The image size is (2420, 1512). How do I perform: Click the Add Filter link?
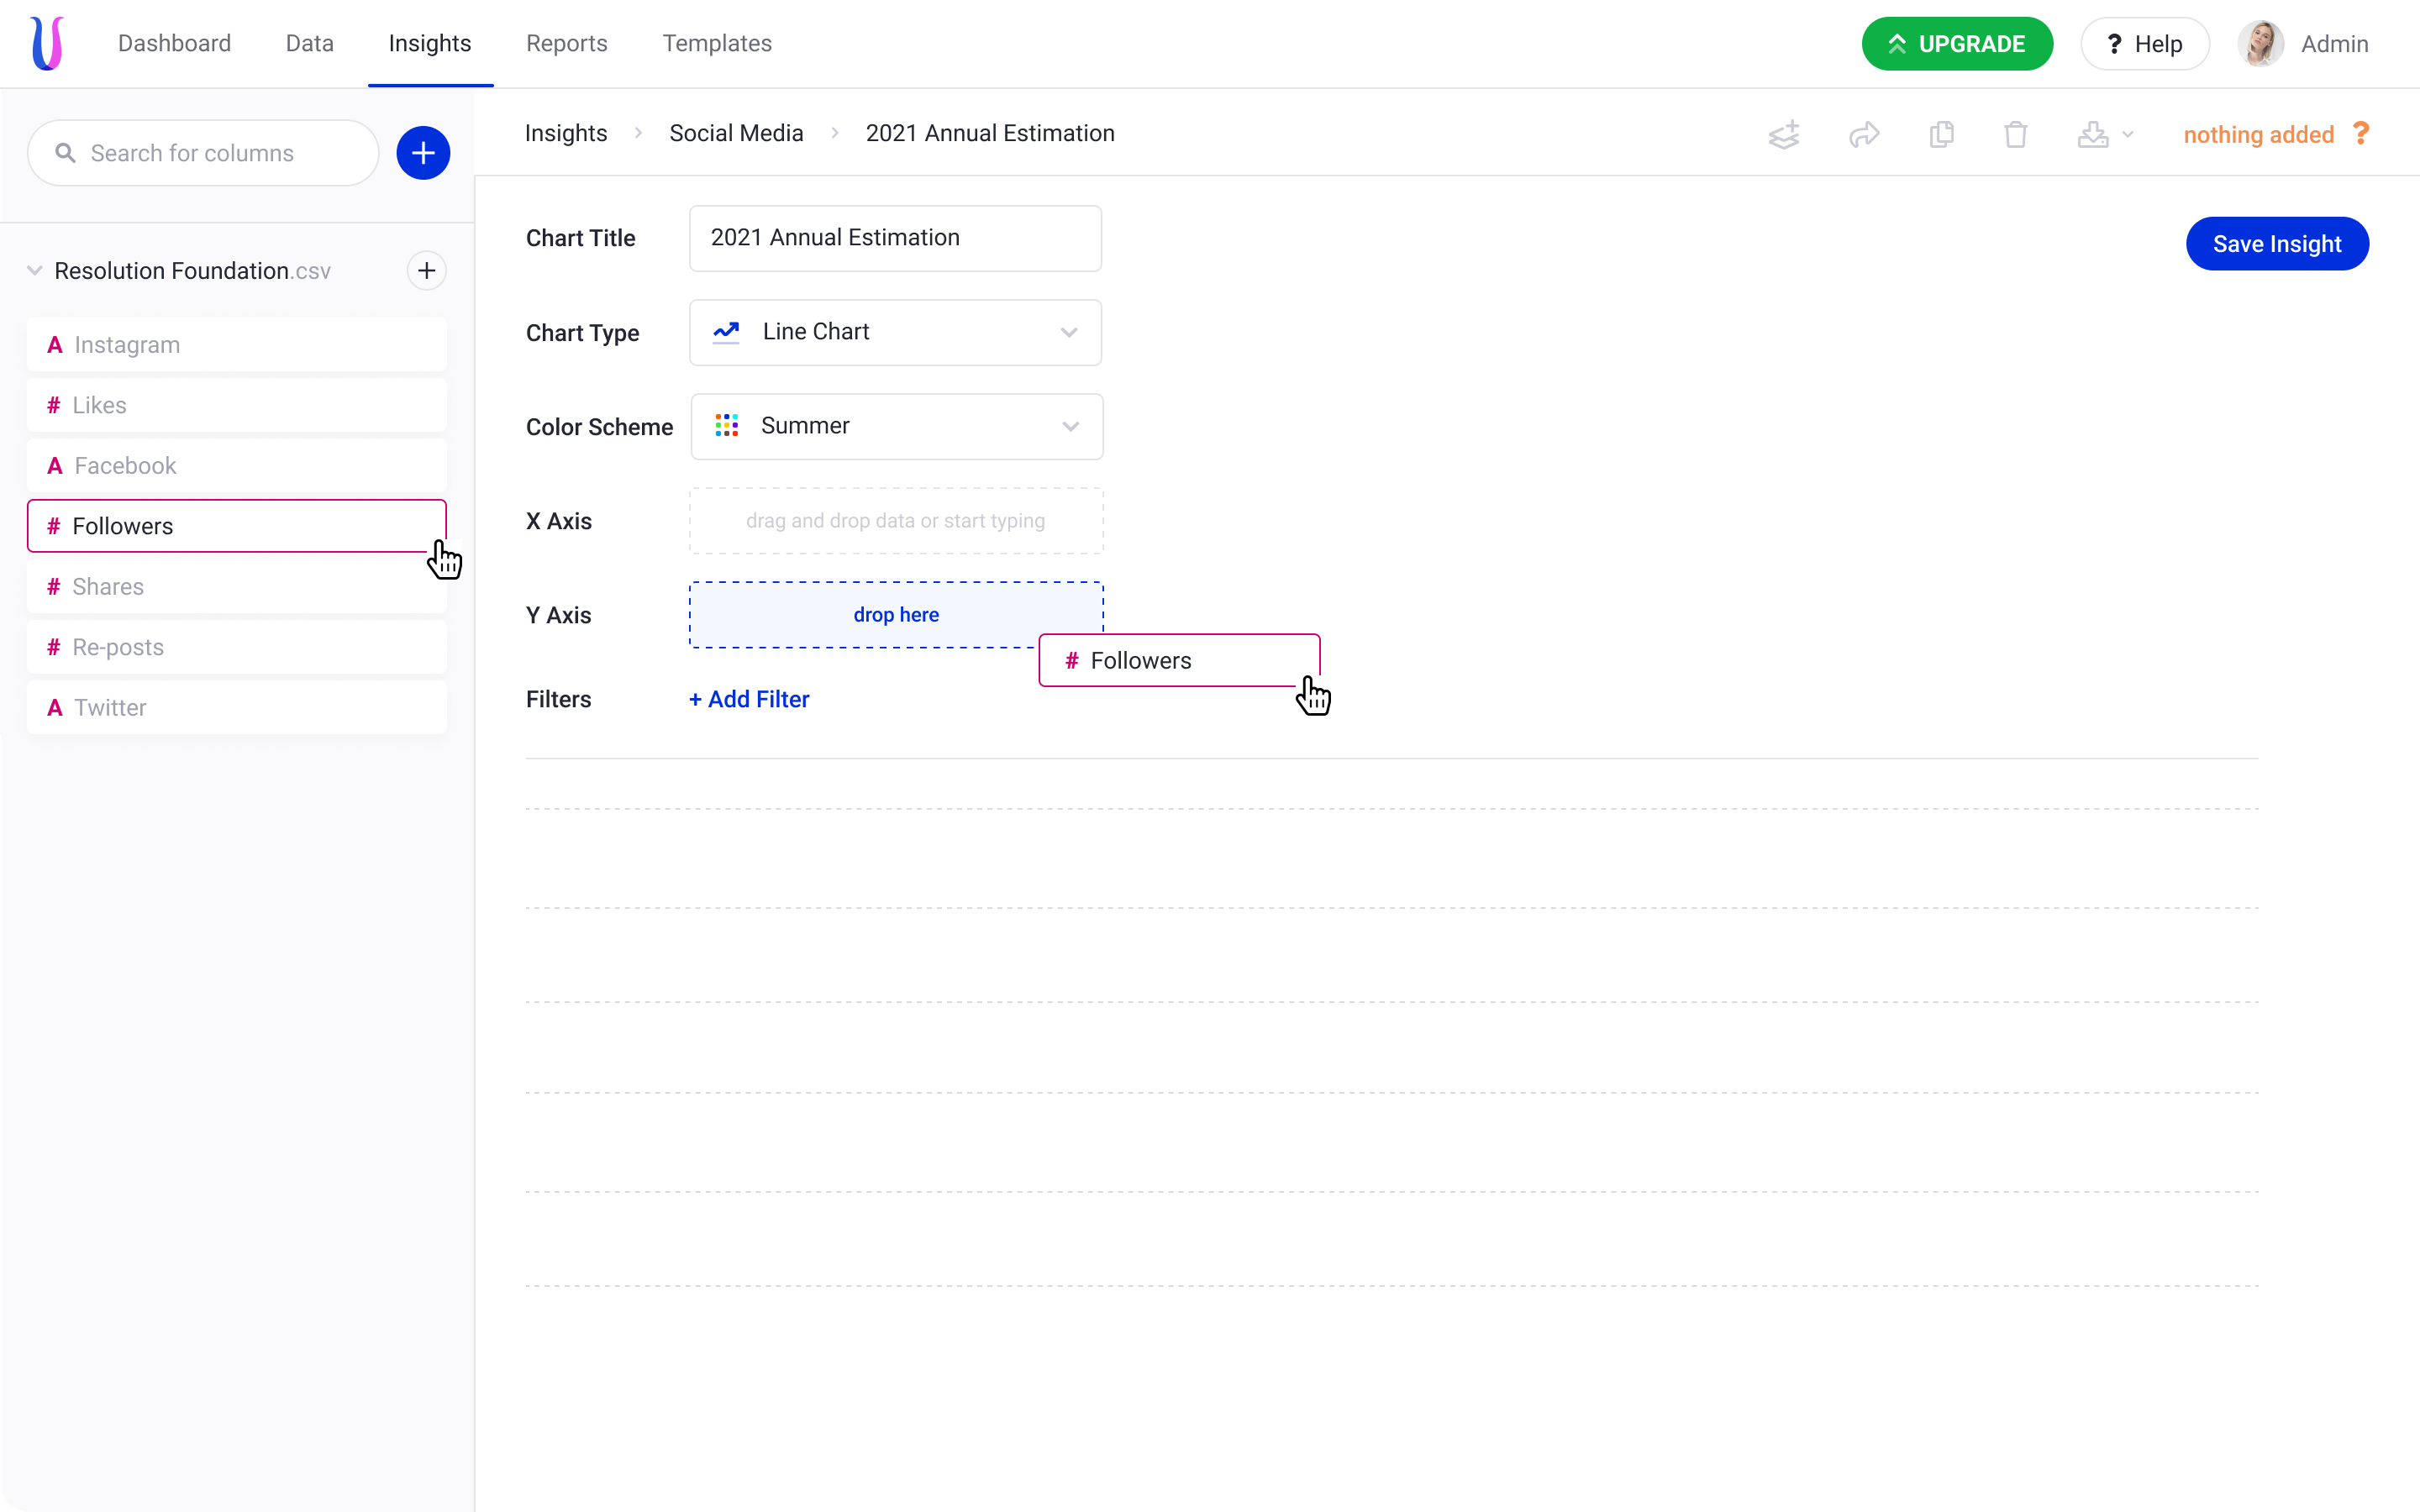coord(749,699)
